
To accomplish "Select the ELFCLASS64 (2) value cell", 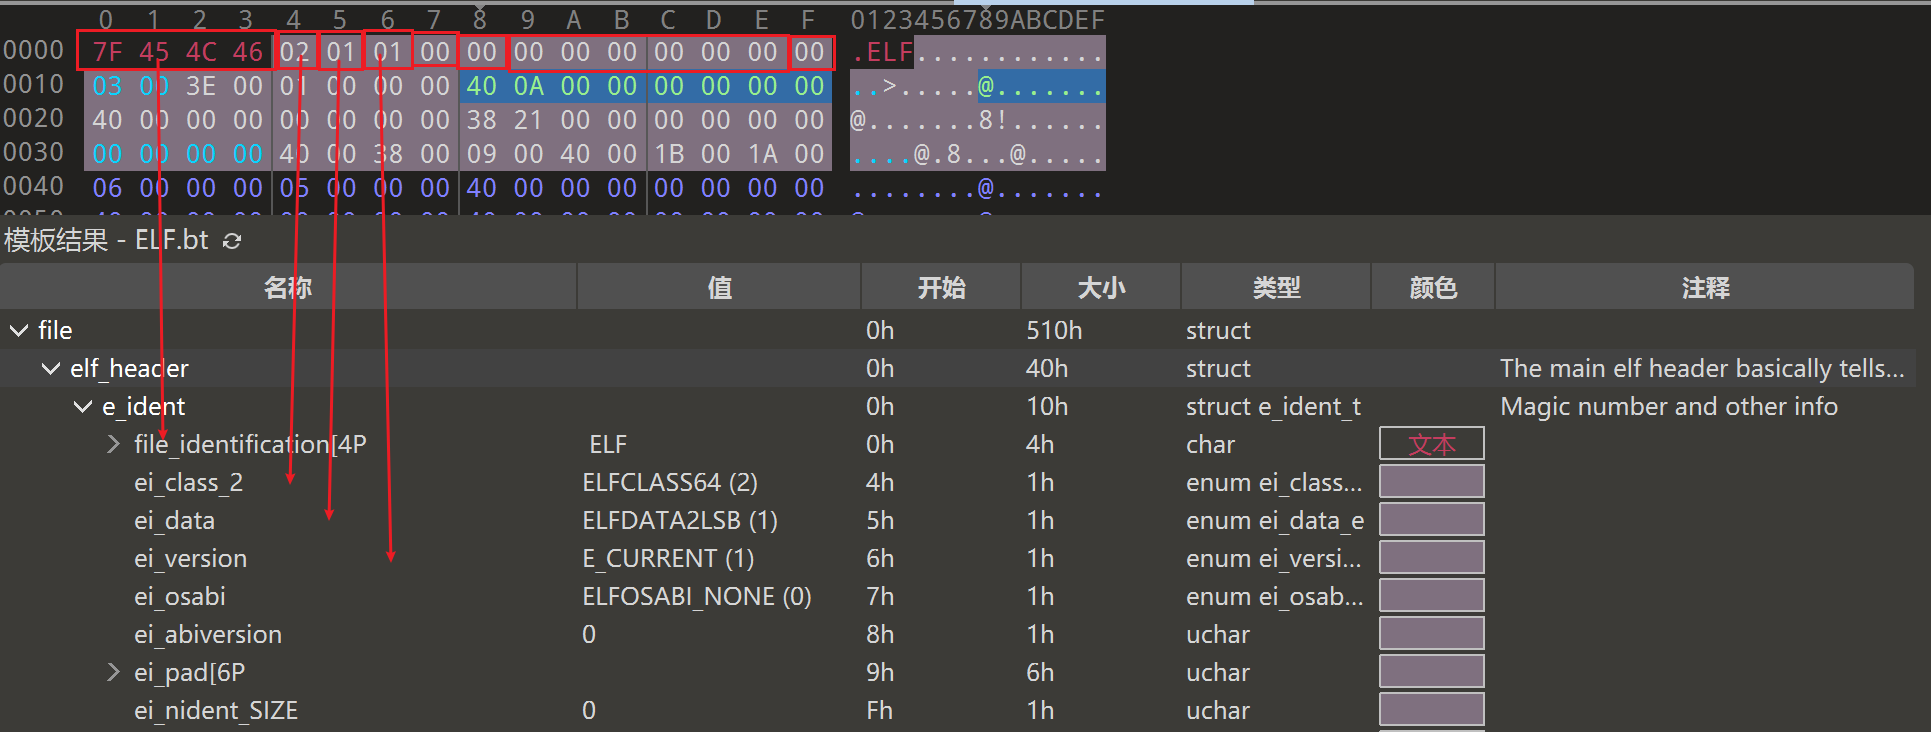I will point(670,482).
